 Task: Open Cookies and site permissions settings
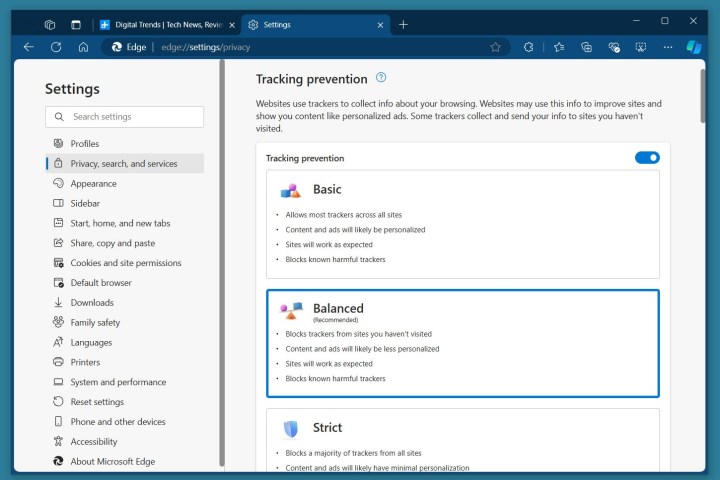point(125,263)
